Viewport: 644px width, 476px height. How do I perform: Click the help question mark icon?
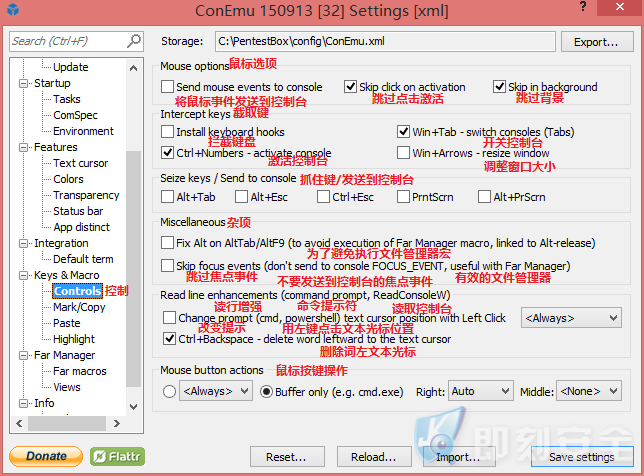pyautogui.click(x=583, y=7)
